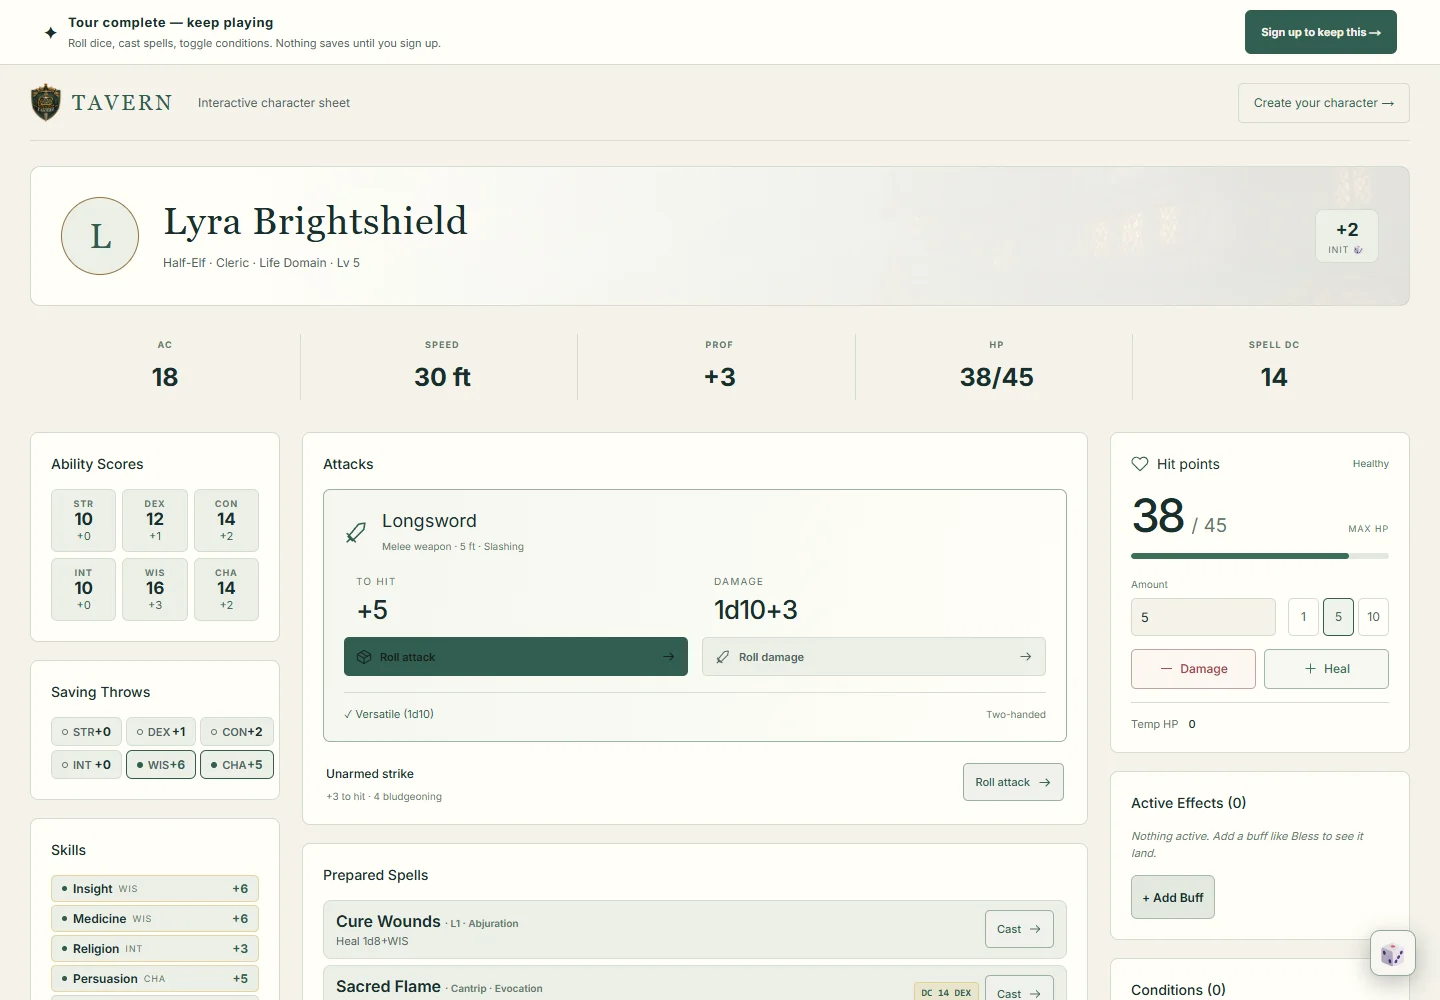Open the floating dice roller button
Viewport: 1440px width, 1000px height.
tap(1392, 954)
